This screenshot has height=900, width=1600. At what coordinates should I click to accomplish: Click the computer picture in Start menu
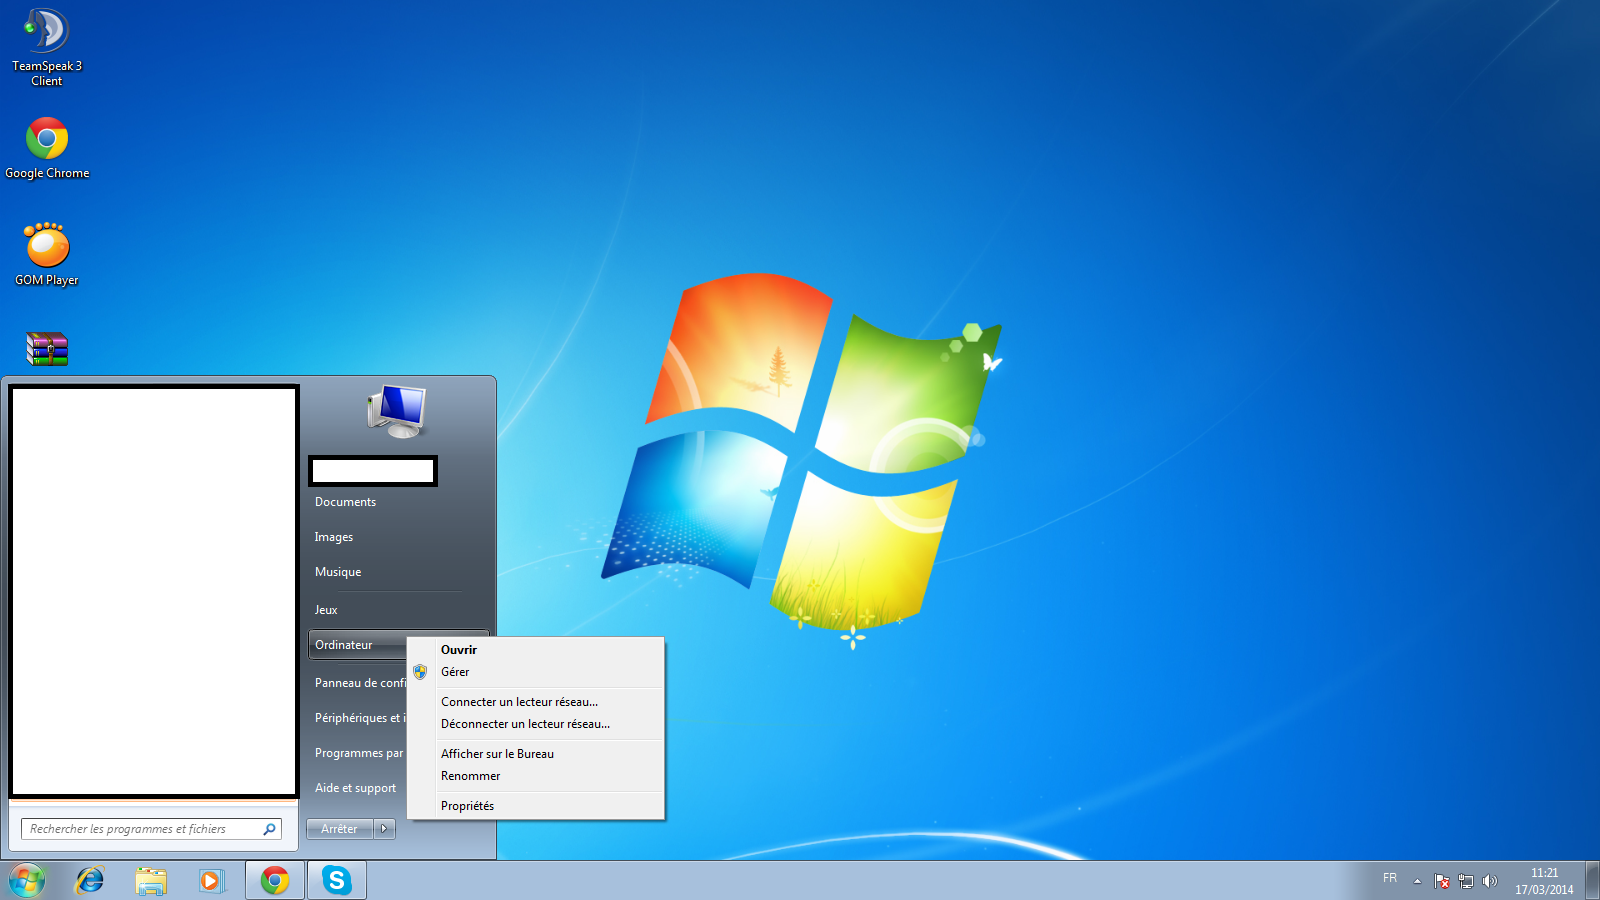point(398,412)
